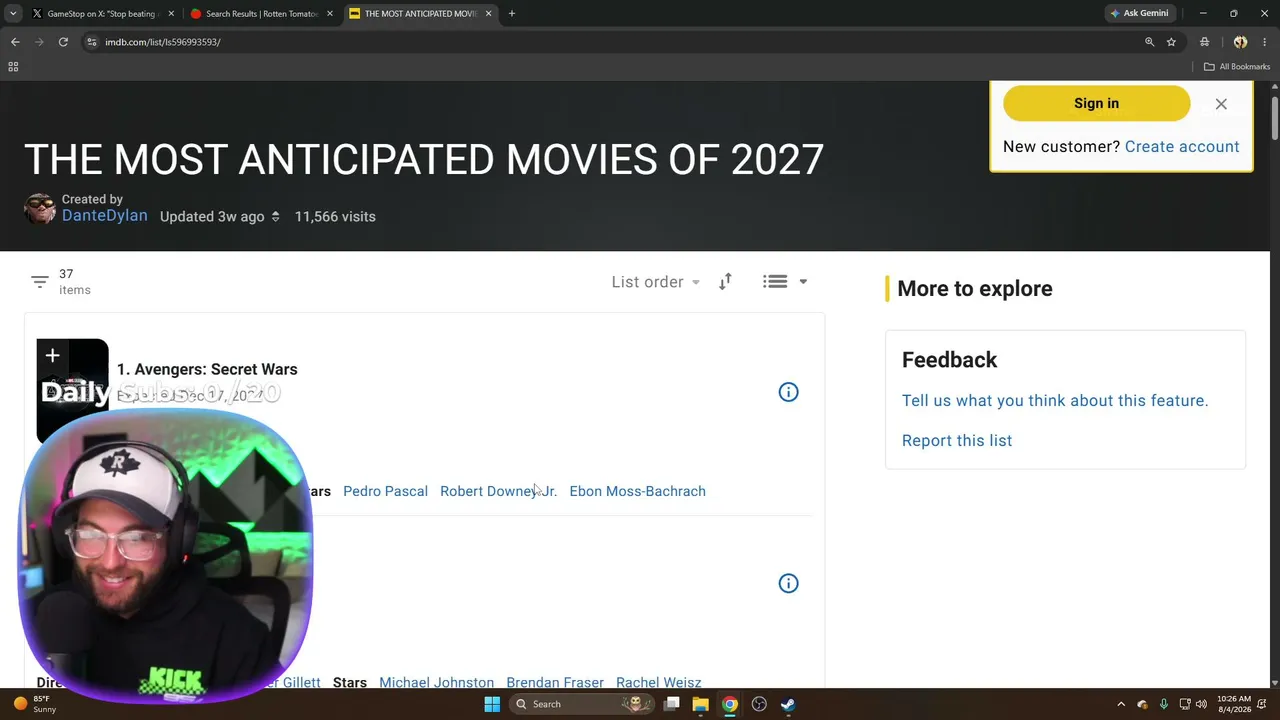Open the Create account link

(1182, 147)
